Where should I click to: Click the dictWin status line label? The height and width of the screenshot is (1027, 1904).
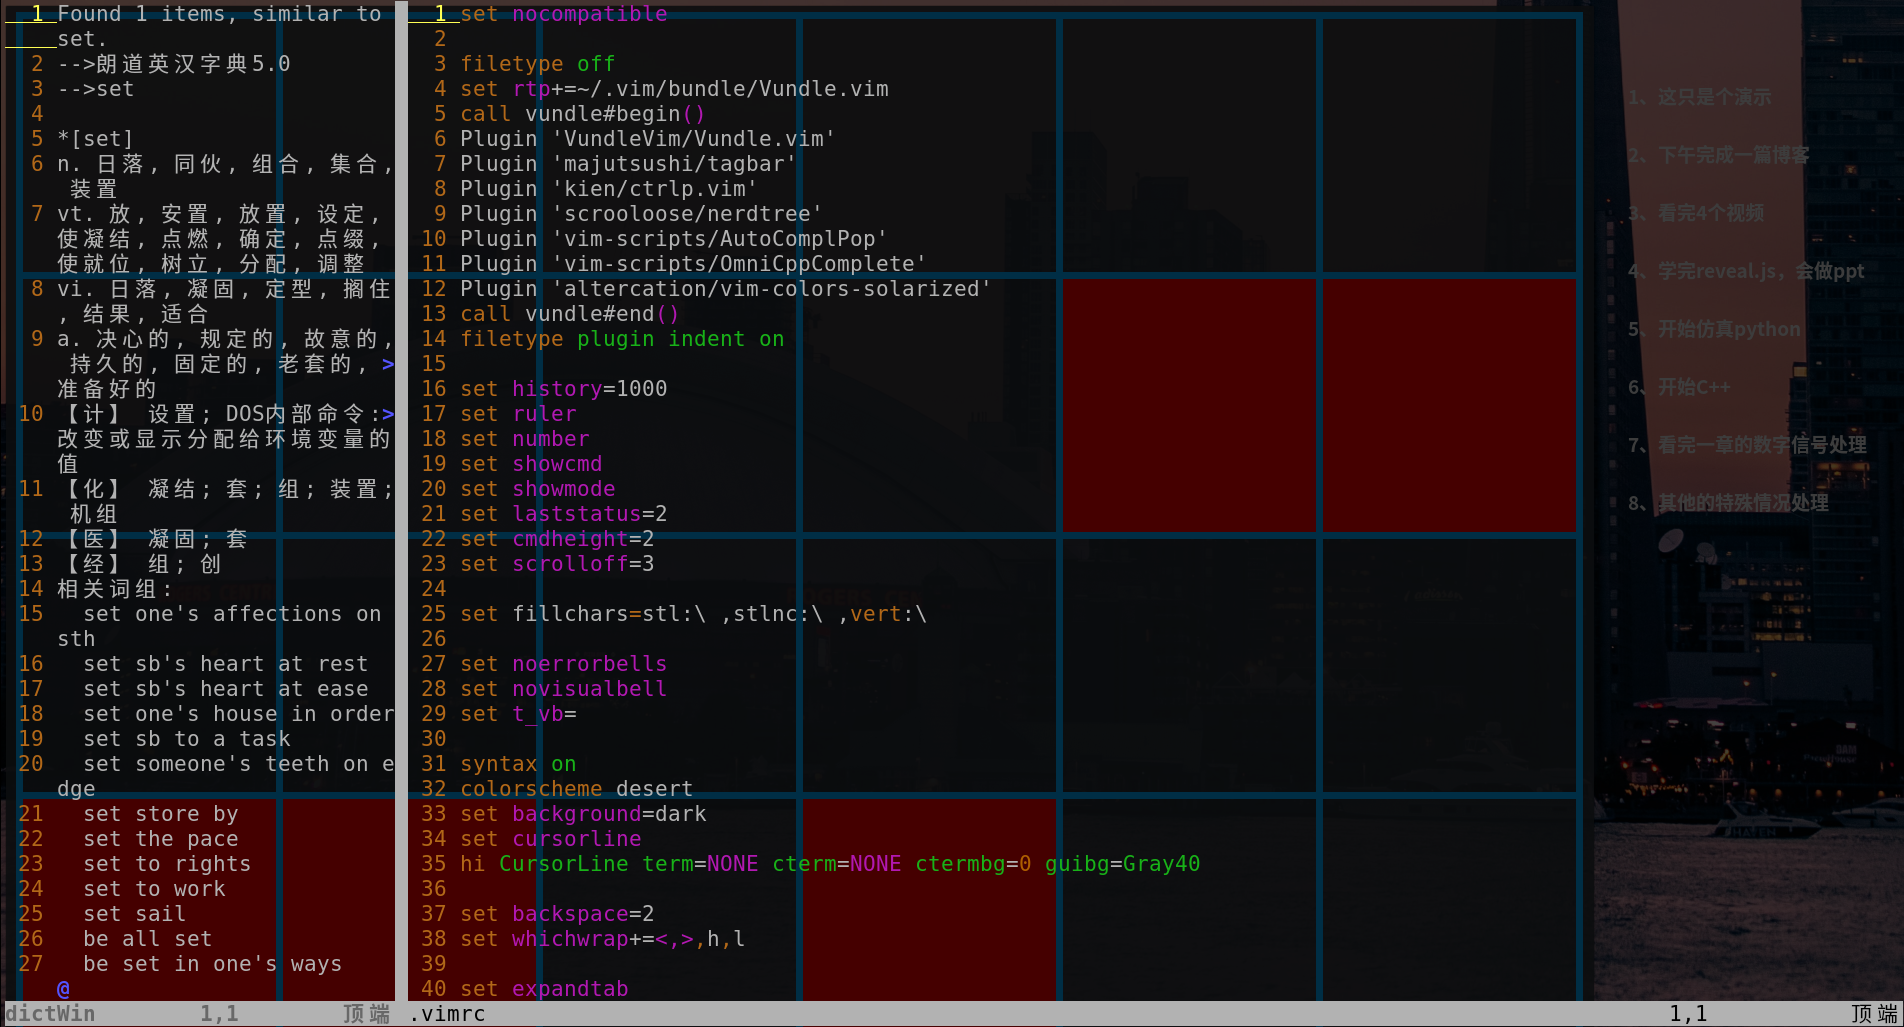tap(50, 1014)
